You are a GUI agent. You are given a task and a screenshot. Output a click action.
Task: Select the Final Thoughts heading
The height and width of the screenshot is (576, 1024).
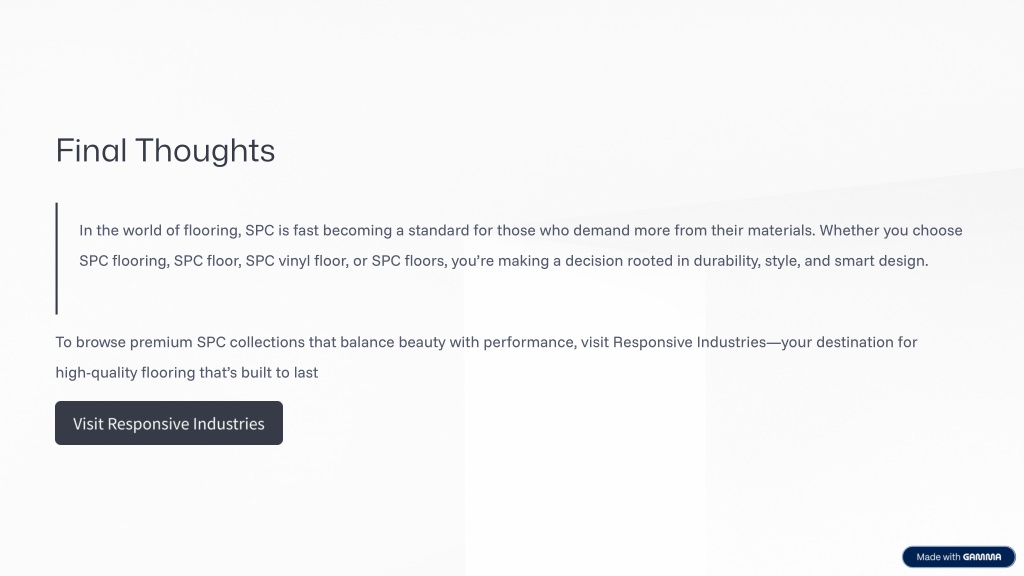(165, 151)
